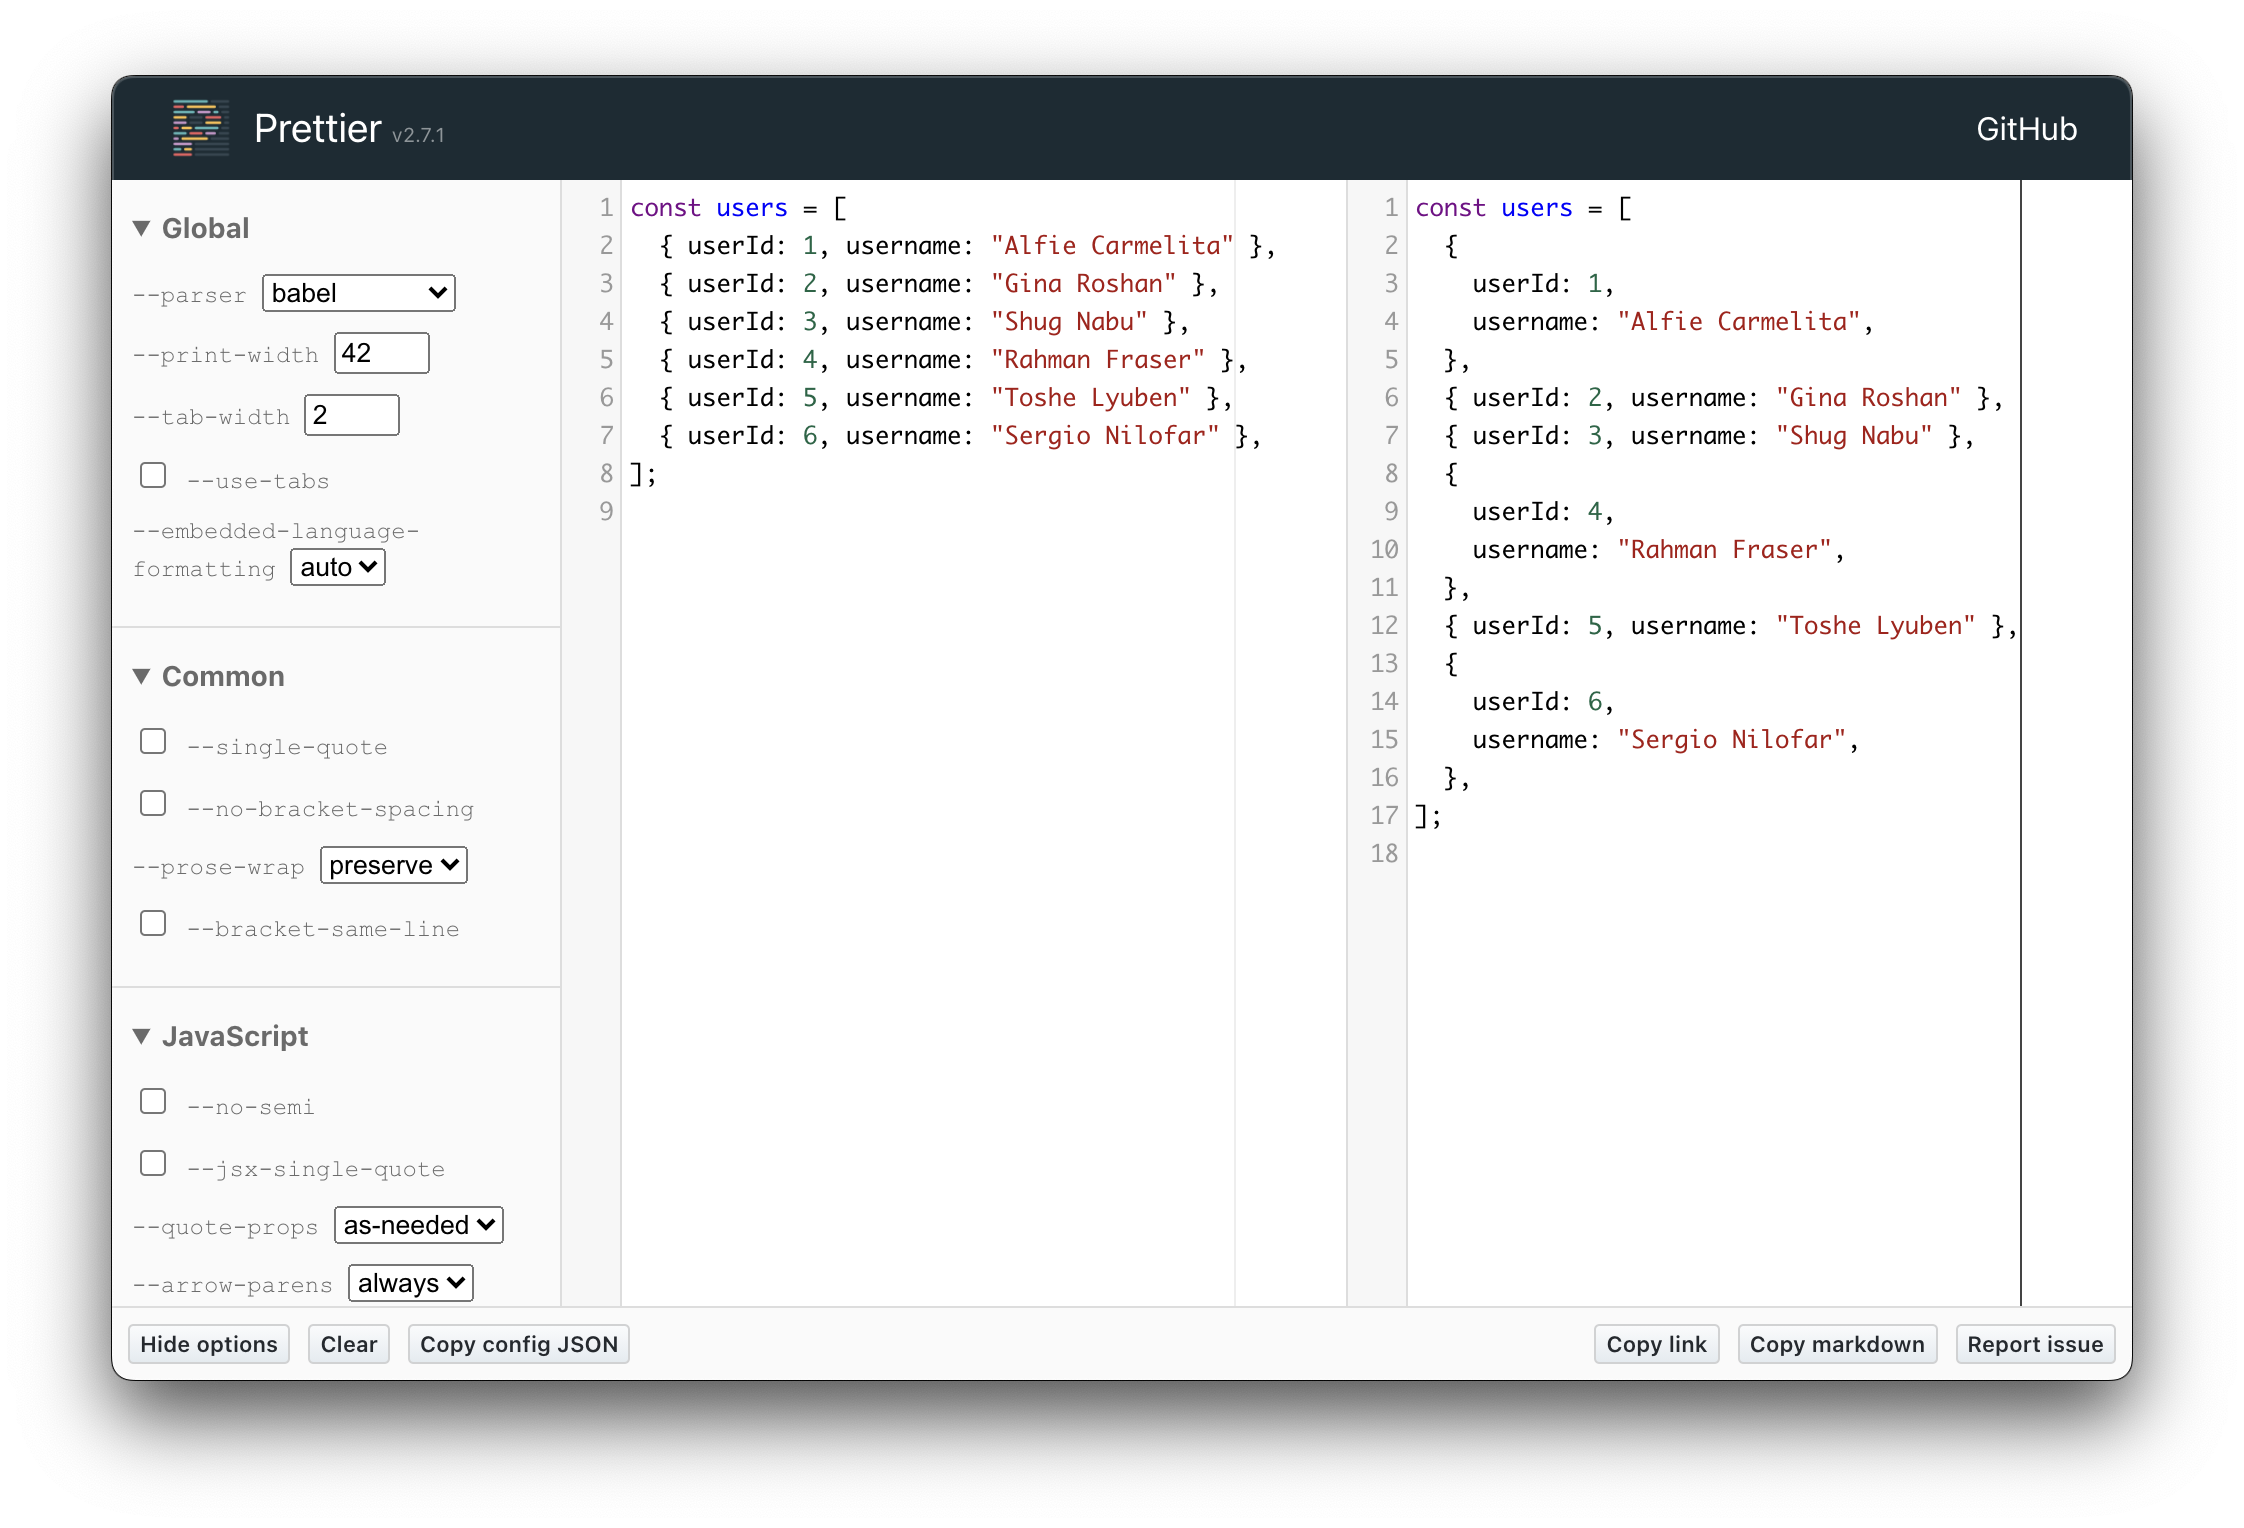The width and height of the screenshot is (2244, 1528).
Task: Open the --parser babel dropdown
Action: click(x=358, y=293)
